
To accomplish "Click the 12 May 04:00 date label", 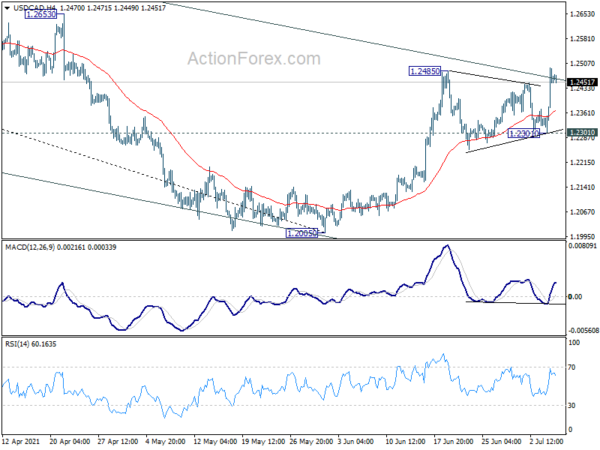I will [x=214, y=441].
